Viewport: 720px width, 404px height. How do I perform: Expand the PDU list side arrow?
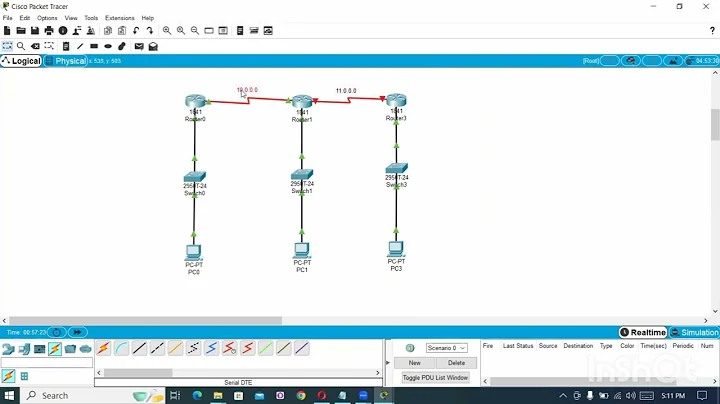(x=387, y=363)
